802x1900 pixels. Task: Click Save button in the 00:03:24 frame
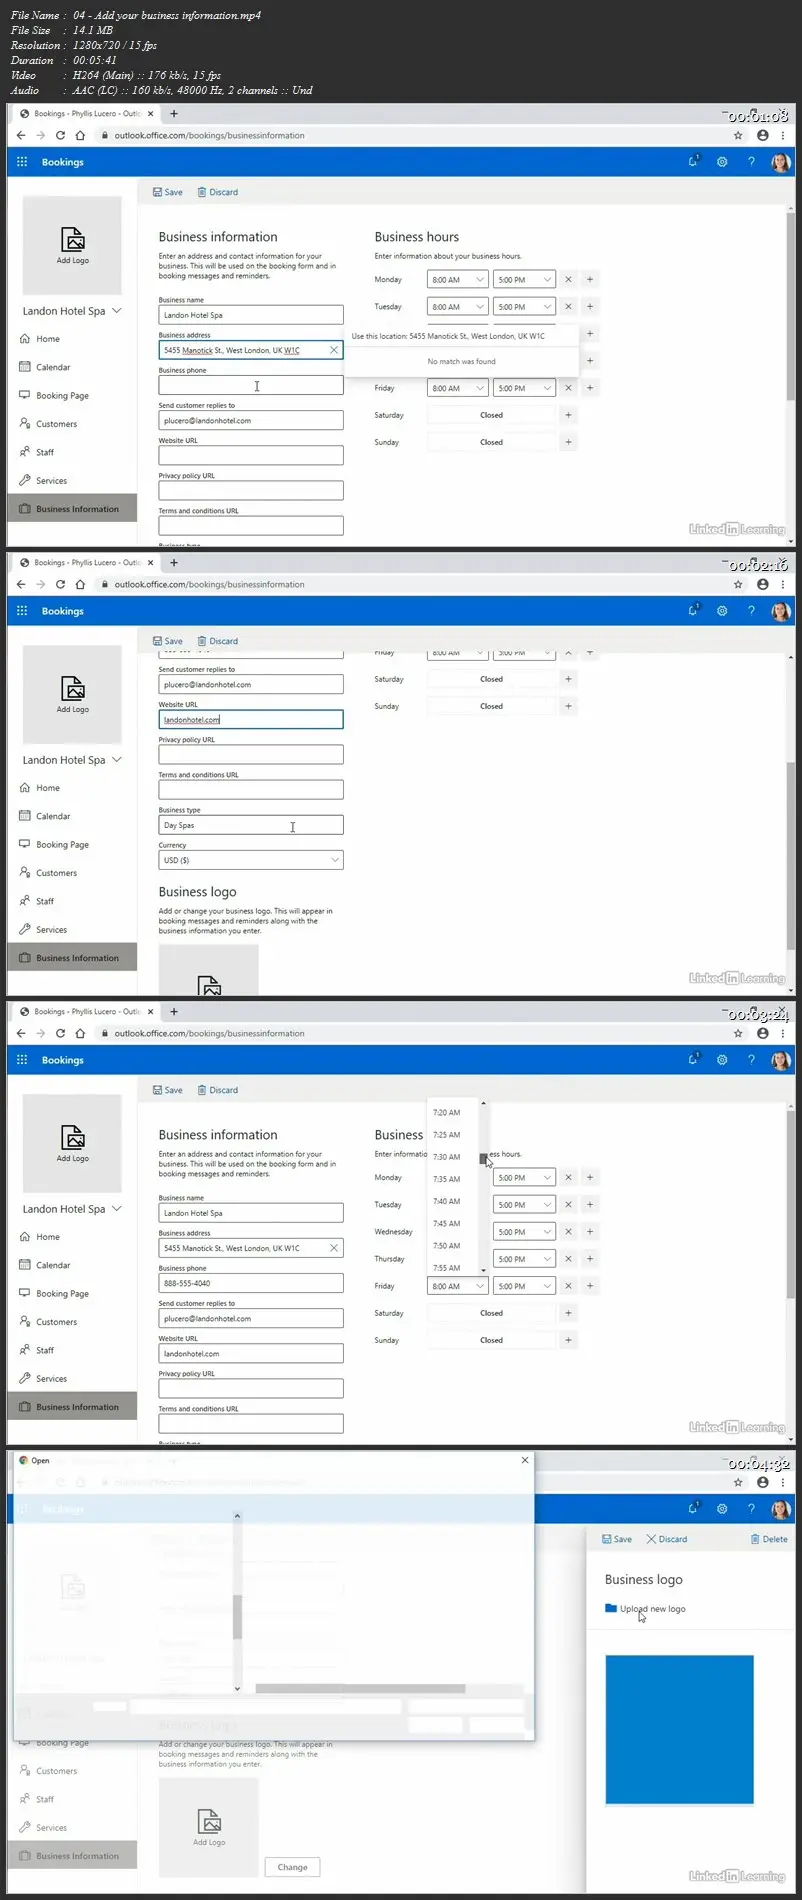coord(167,1090)
